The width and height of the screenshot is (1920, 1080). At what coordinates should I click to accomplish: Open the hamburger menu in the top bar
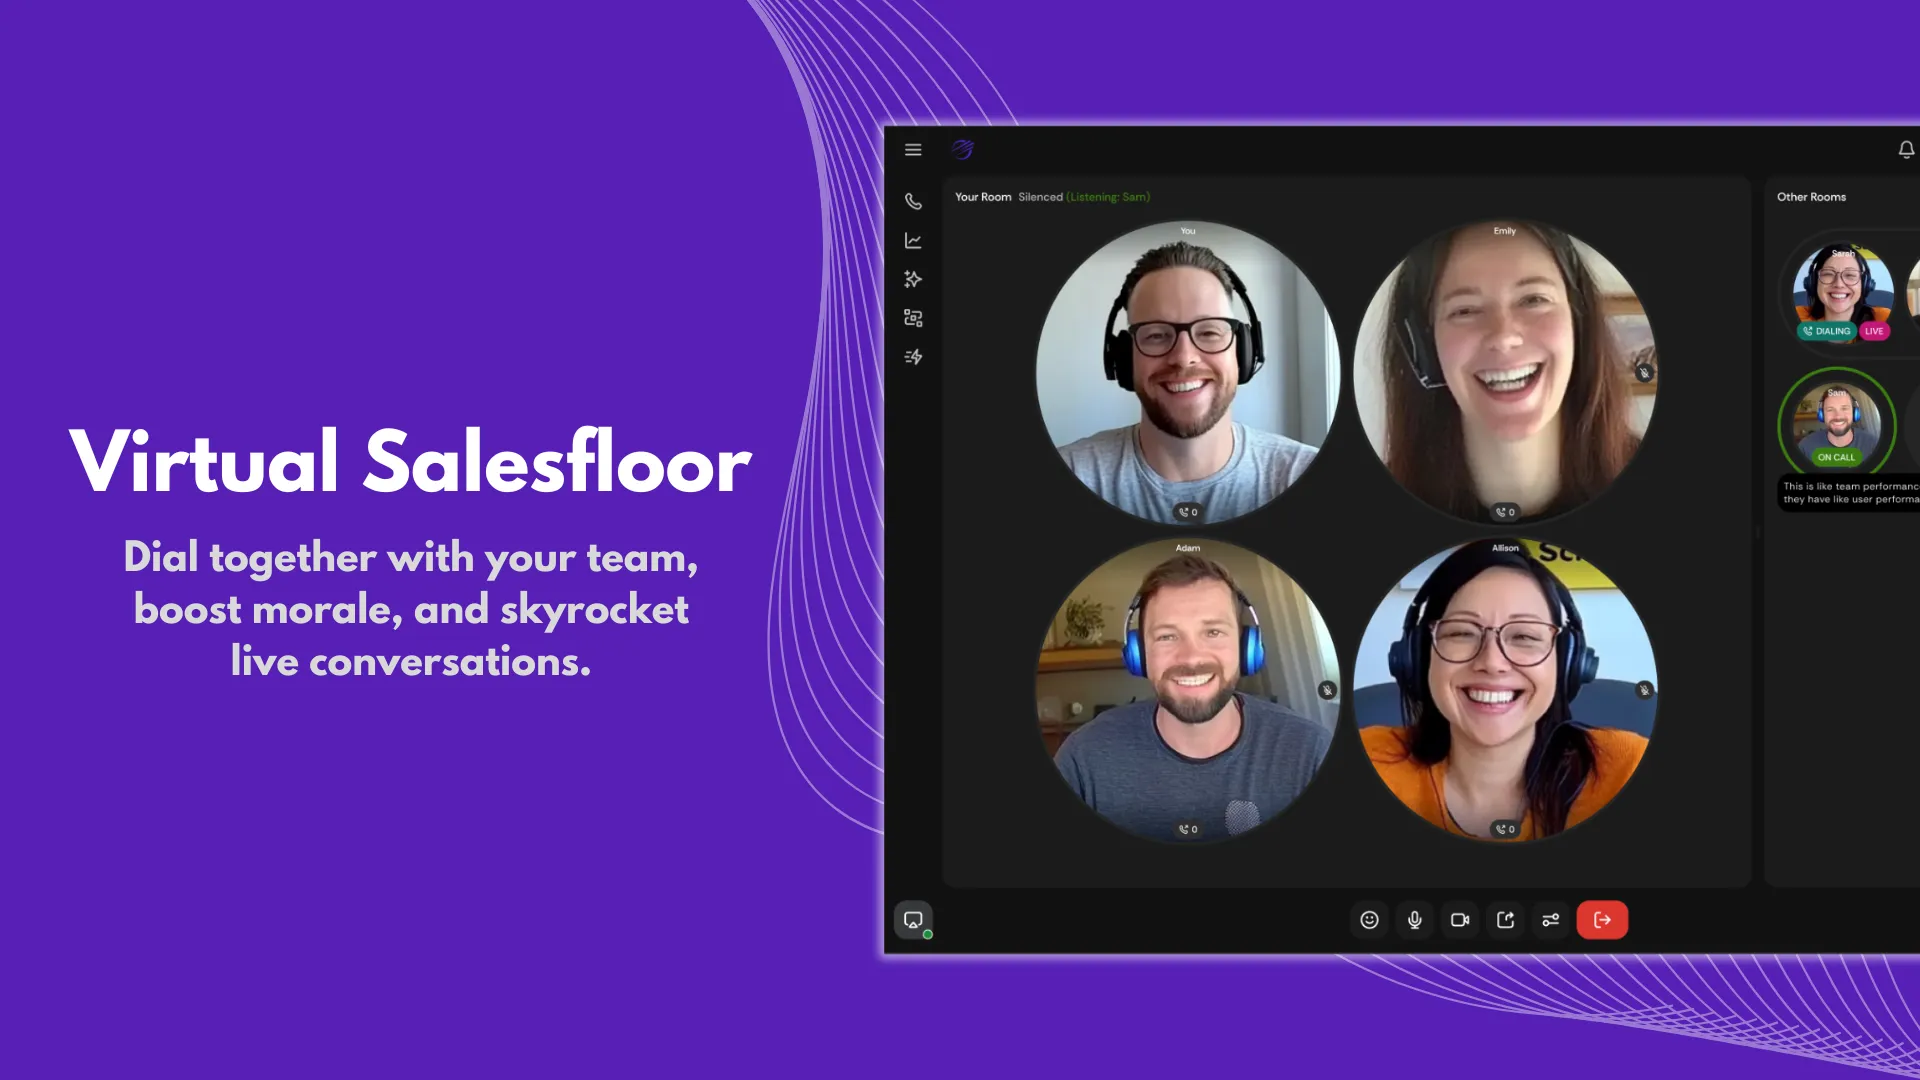tap(913, 150)
